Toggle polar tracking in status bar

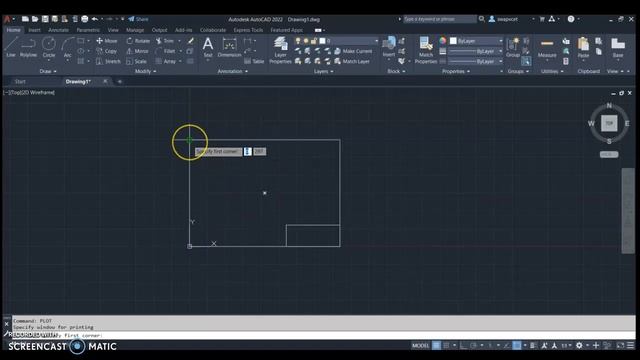tap(473, 345)
